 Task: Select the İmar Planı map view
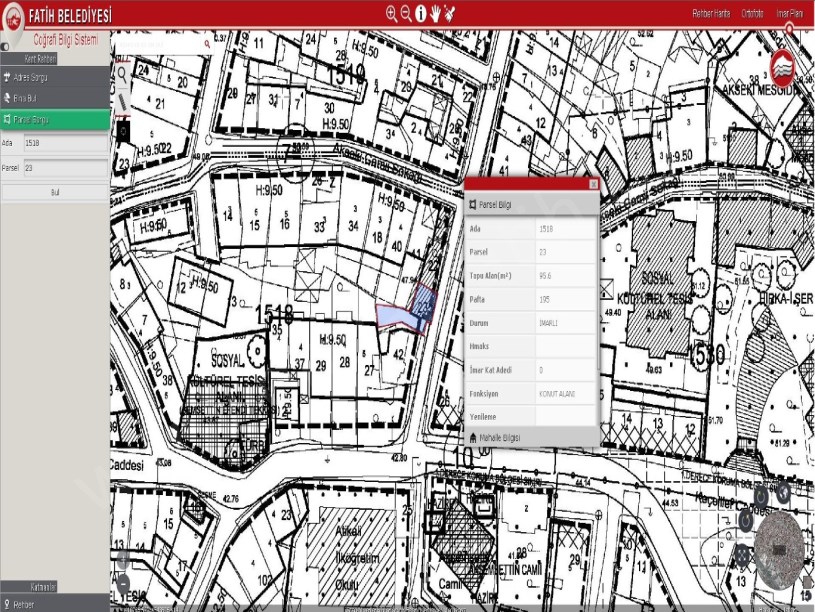point(789,14)
